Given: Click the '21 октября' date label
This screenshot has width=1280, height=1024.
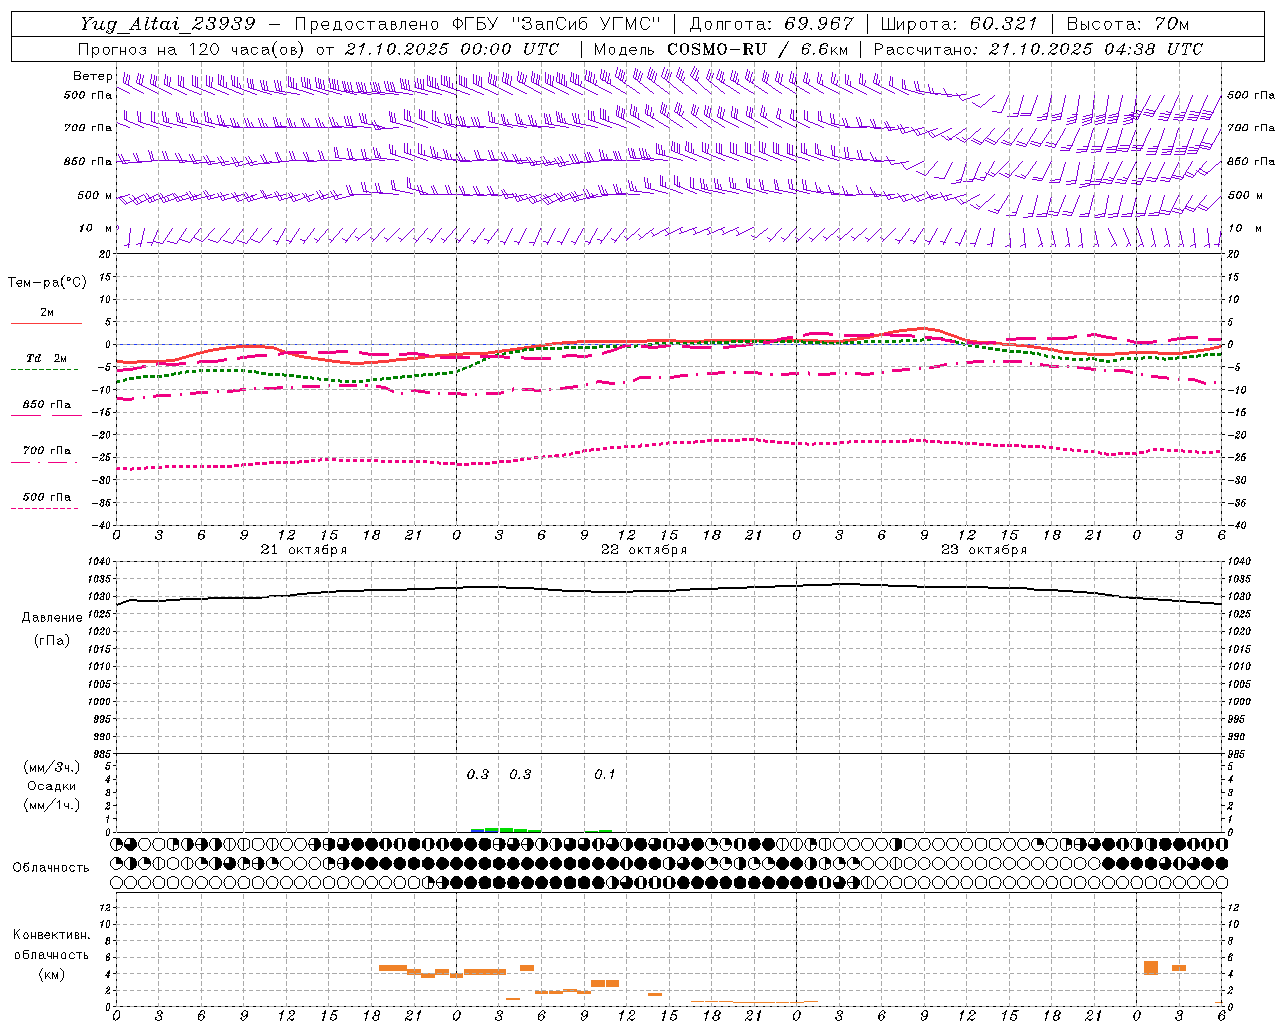Looking at the screenshot, I should point(304,550).
